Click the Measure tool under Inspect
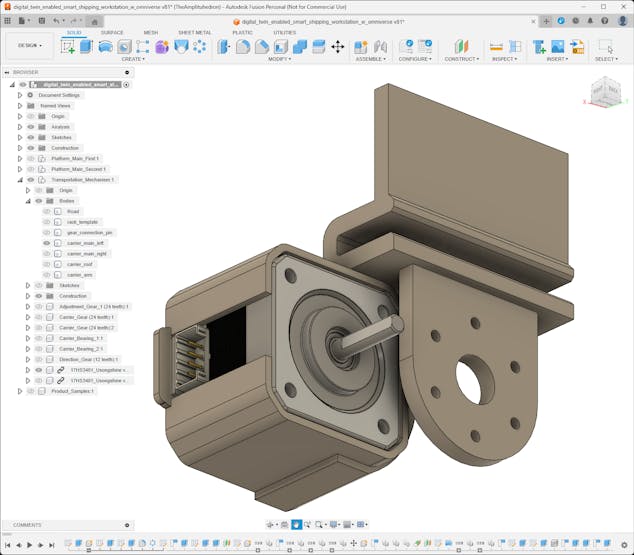This screenshot has width=634, height=555. [x=496, y=46]
